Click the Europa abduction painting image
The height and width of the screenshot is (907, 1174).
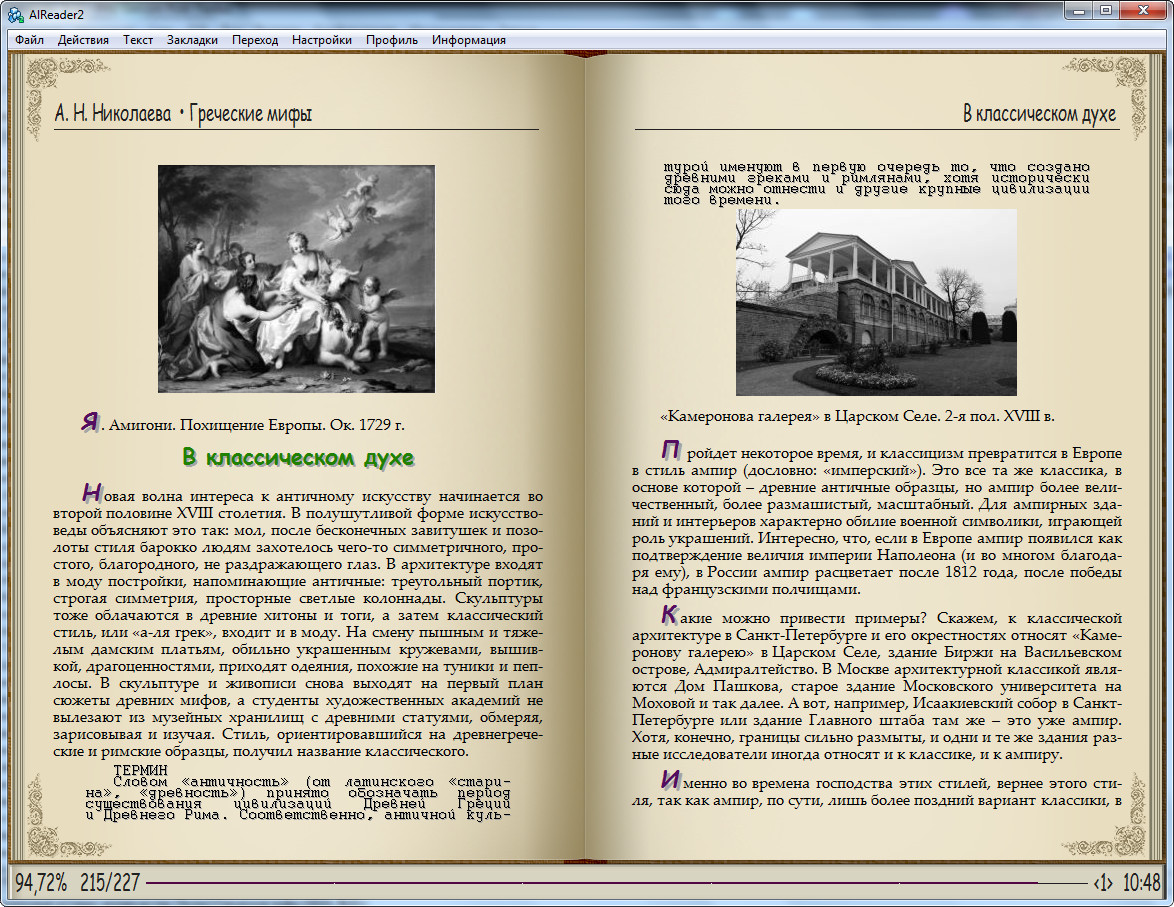296,279
